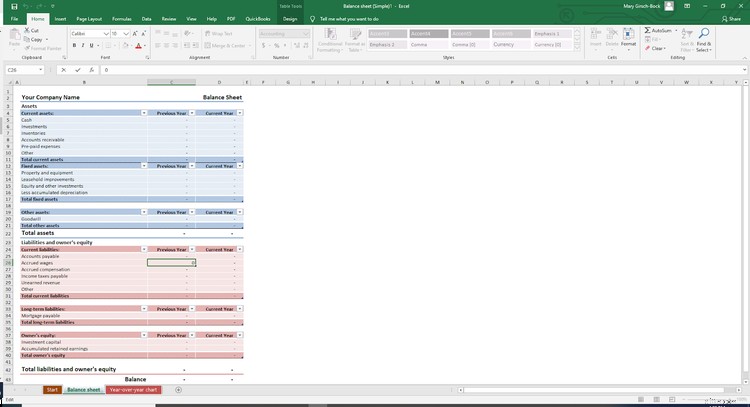Add a new sheet with plus icon
This screenshot has width=750, height=407.
178,390
